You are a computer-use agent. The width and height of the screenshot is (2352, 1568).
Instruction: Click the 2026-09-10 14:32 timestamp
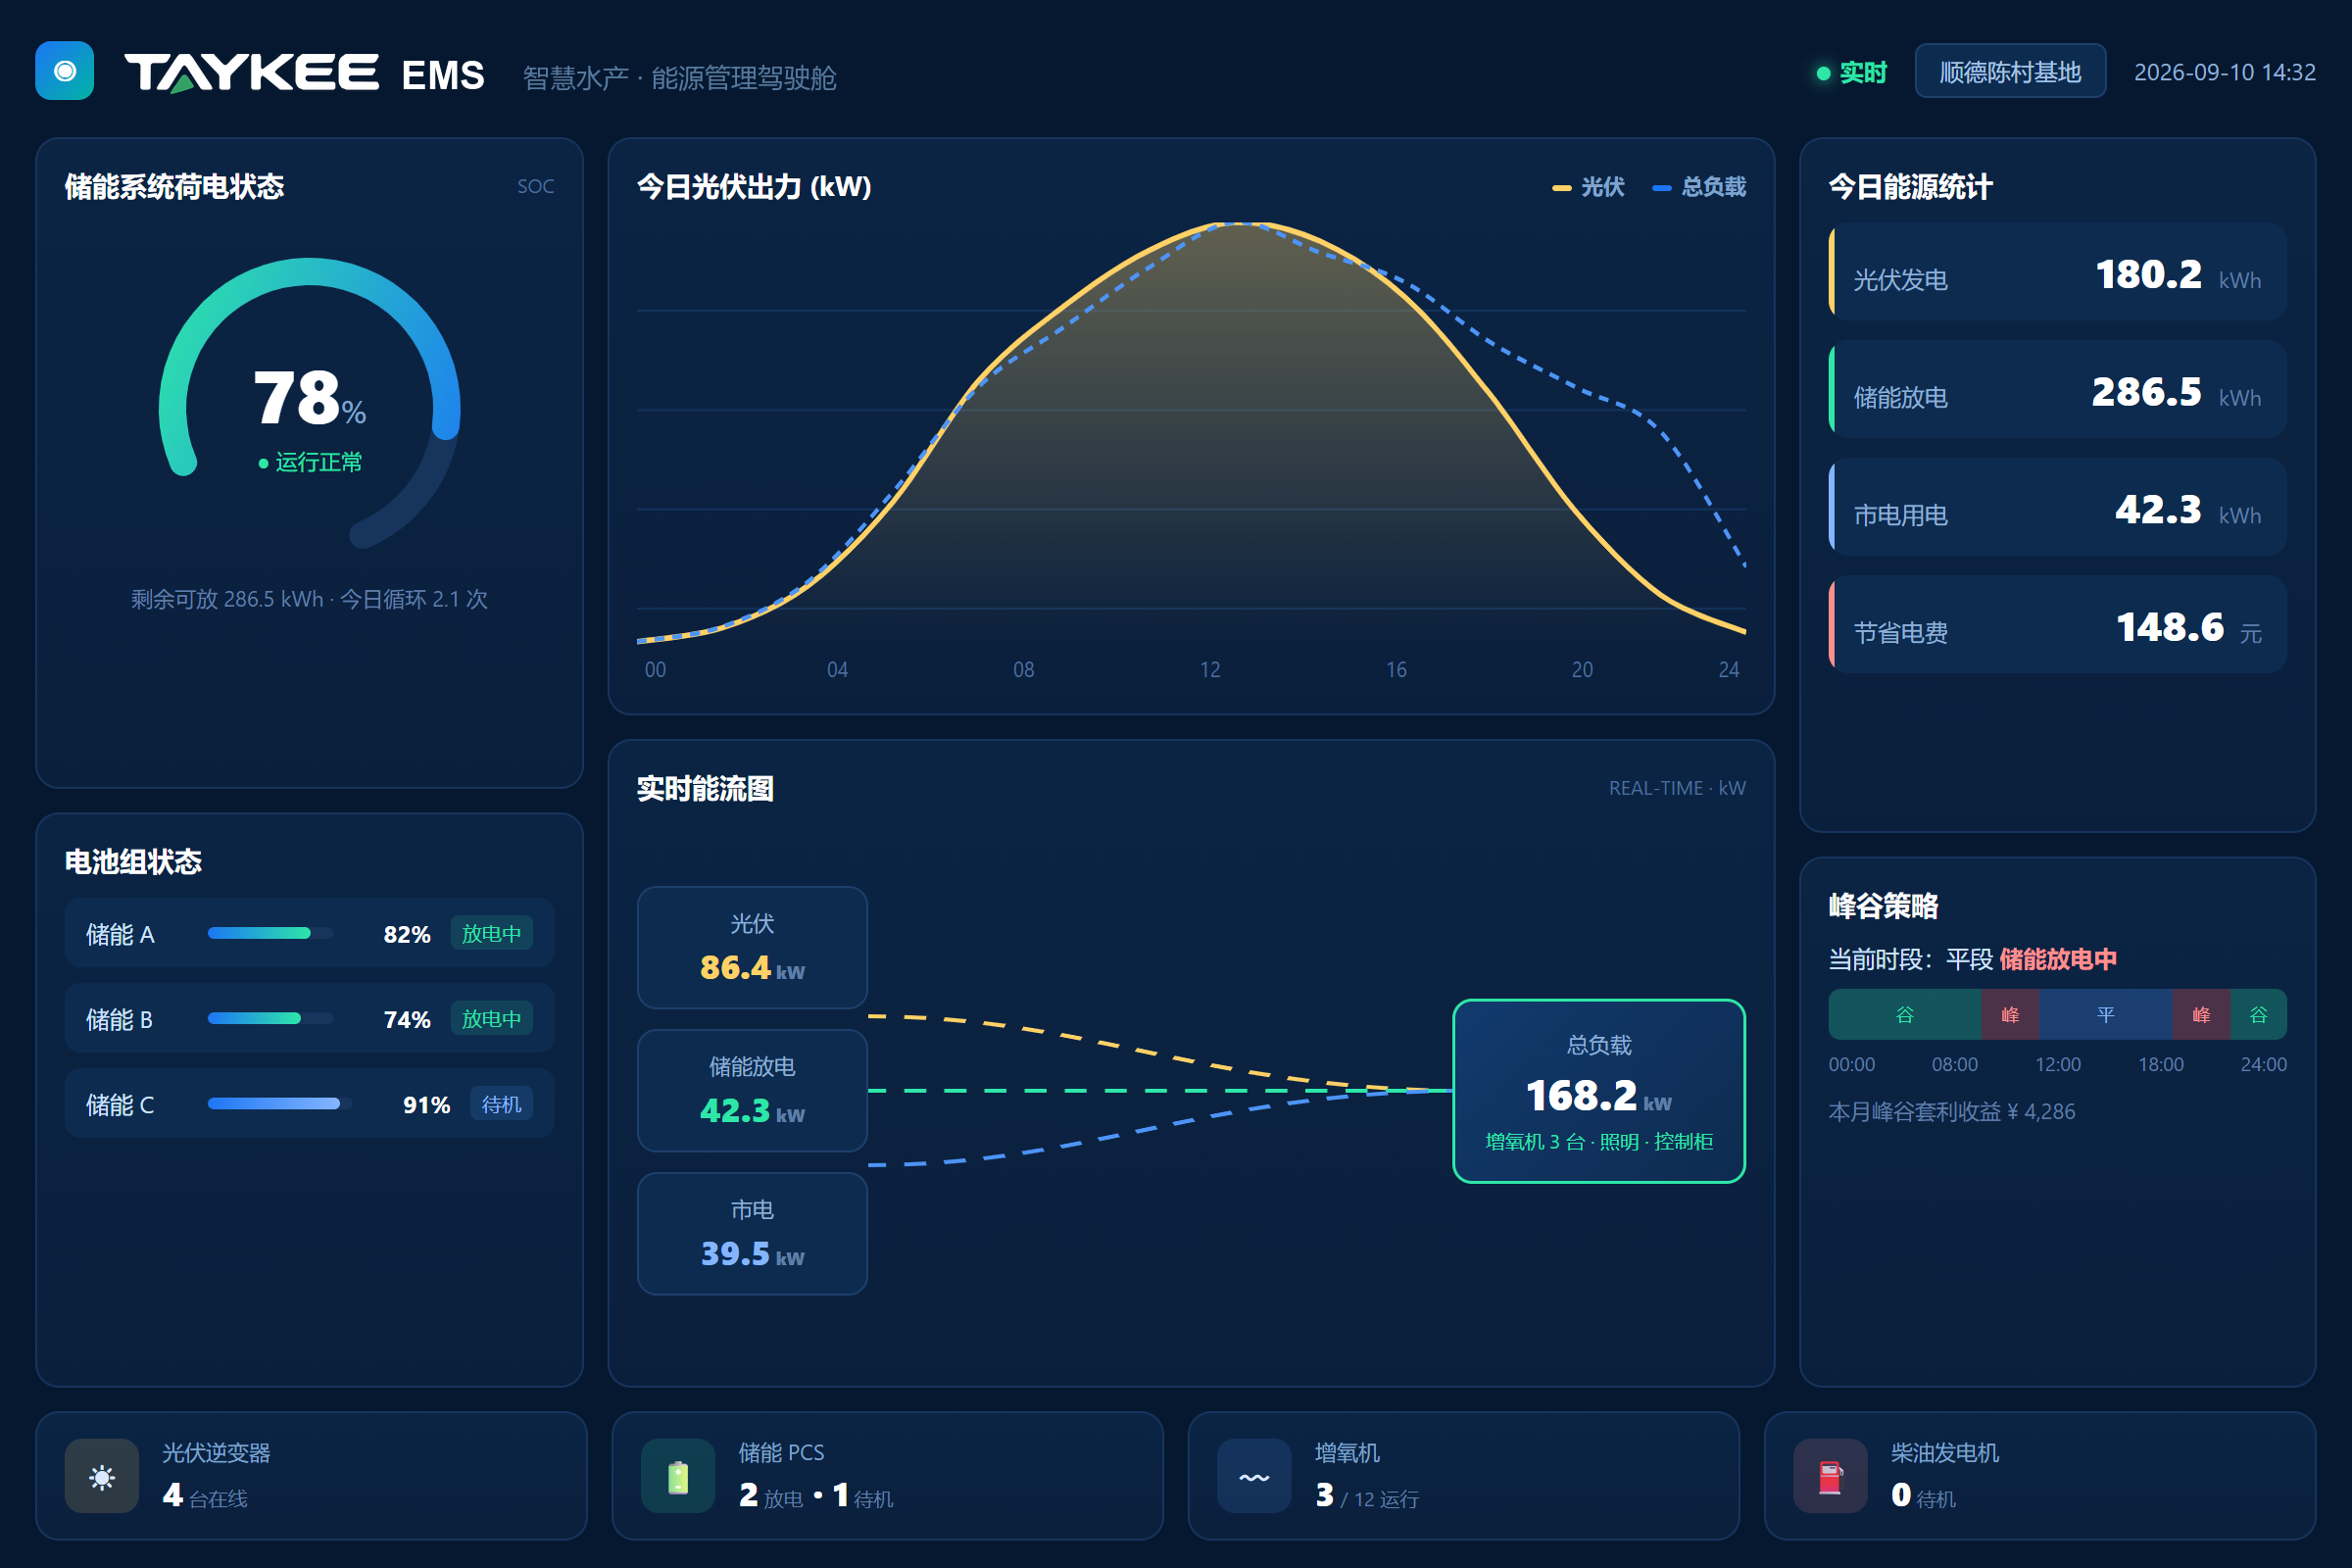(x=2224, y=72)
